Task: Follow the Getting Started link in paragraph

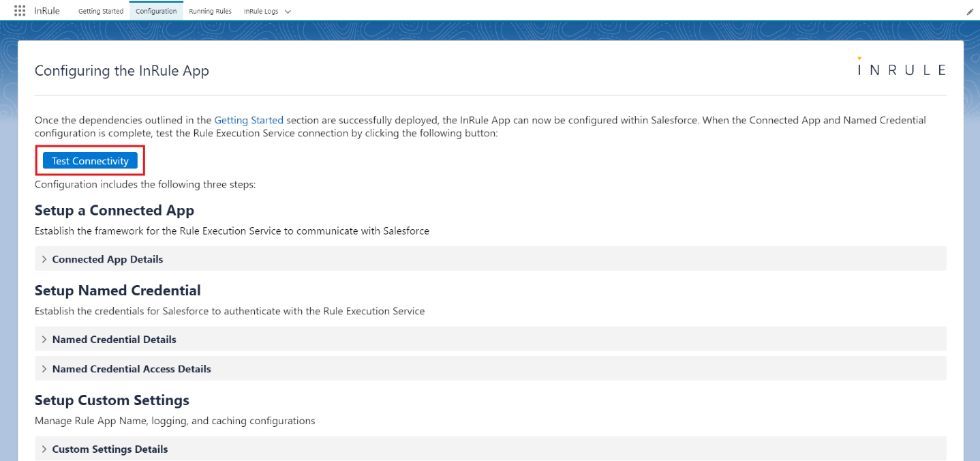Action: pos(249,119)
